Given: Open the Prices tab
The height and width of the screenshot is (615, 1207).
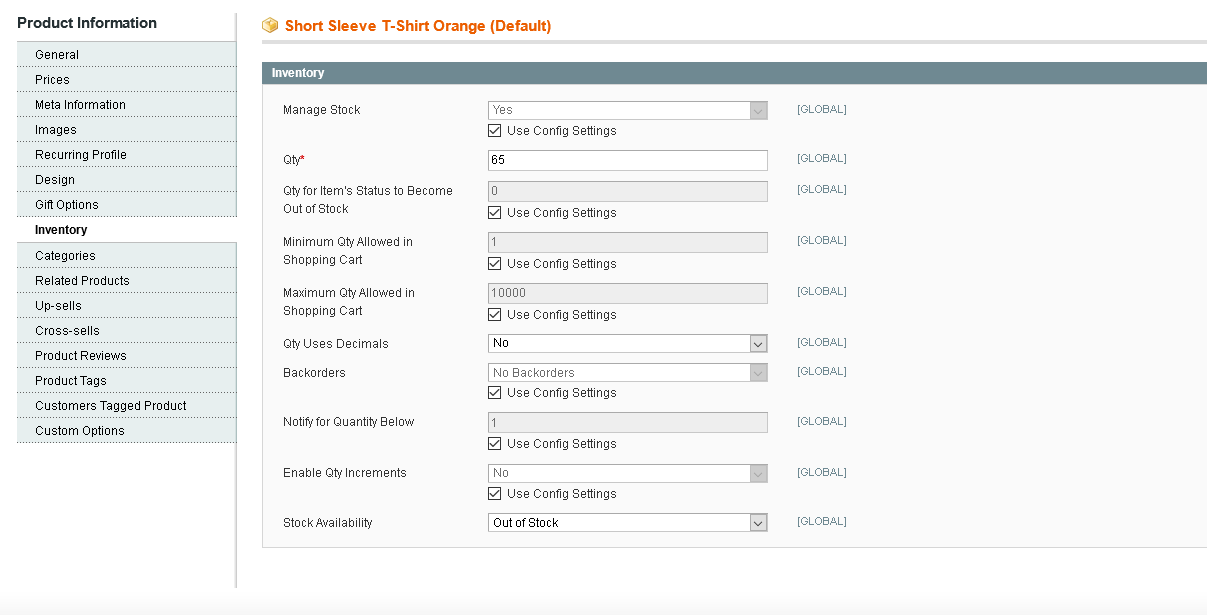Looking at the screenshot, I should [52, 80].
